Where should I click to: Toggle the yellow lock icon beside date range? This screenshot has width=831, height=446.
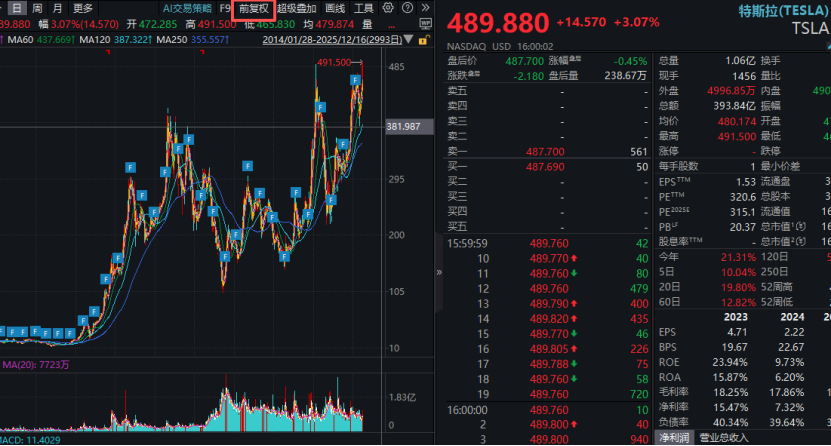423,40
